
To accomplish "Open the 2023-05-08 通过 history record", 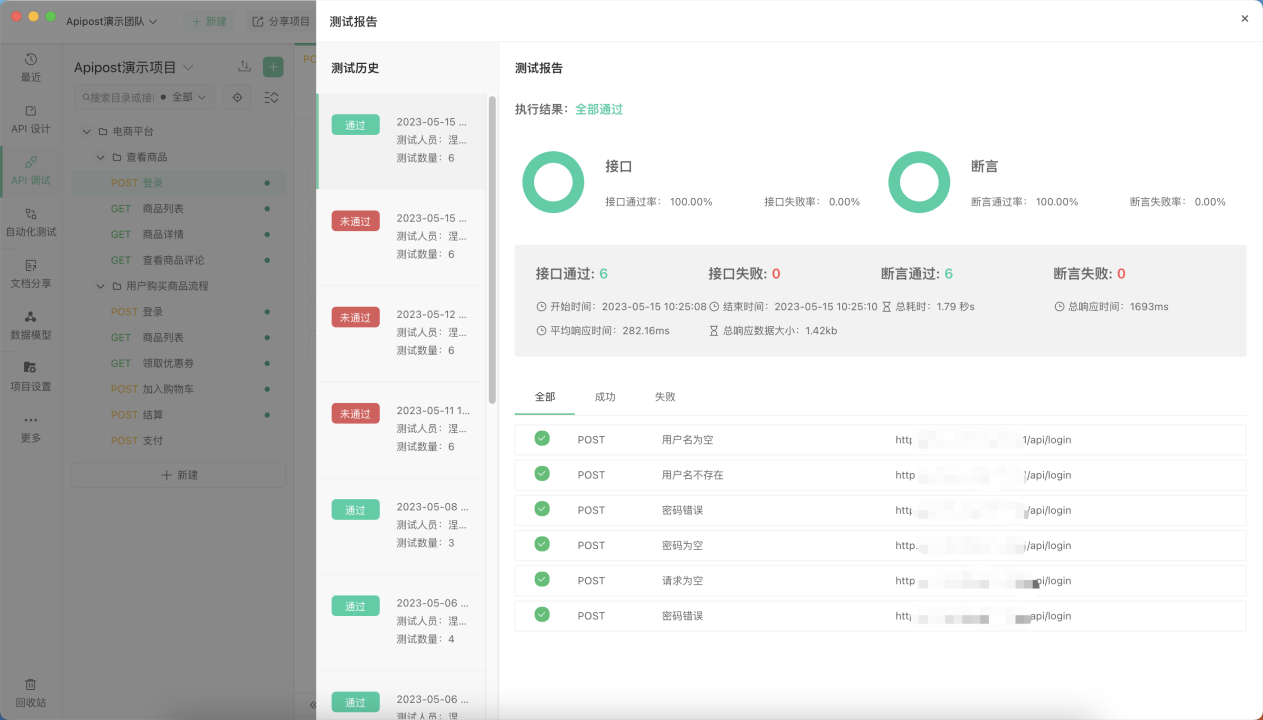I will click(x=401, y=525).
